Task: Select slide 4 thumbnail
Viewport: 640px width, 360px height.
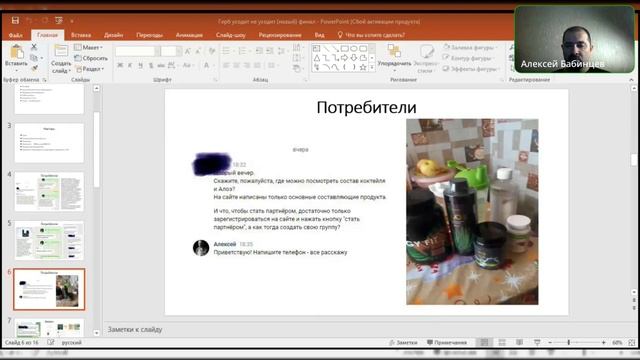Action: 49,191
